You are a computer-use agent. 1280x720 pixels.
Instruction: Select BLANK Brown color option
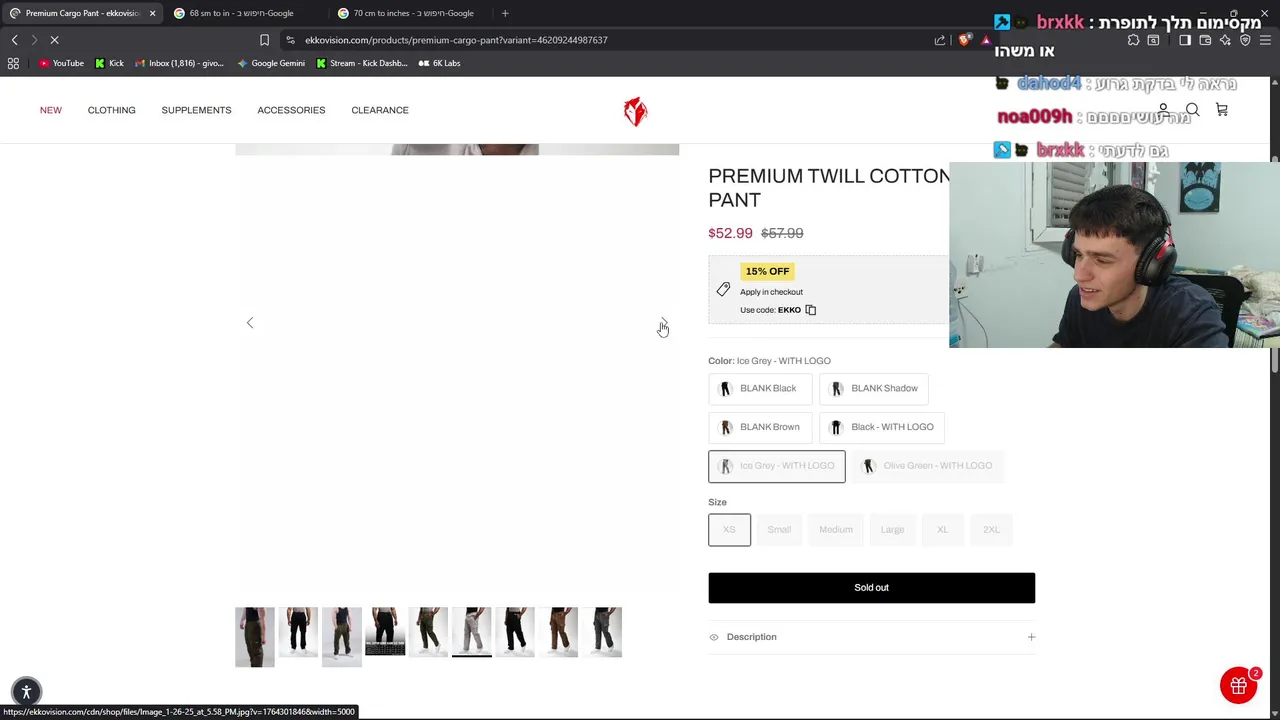tap(760, 427)
